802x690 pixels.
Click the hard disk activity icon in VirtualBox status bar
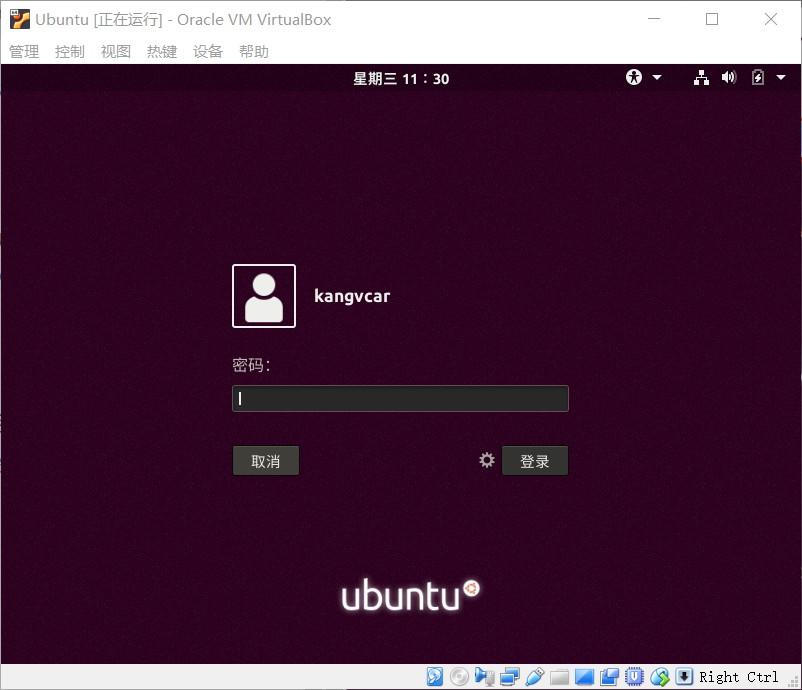click(x=435, y=677)
